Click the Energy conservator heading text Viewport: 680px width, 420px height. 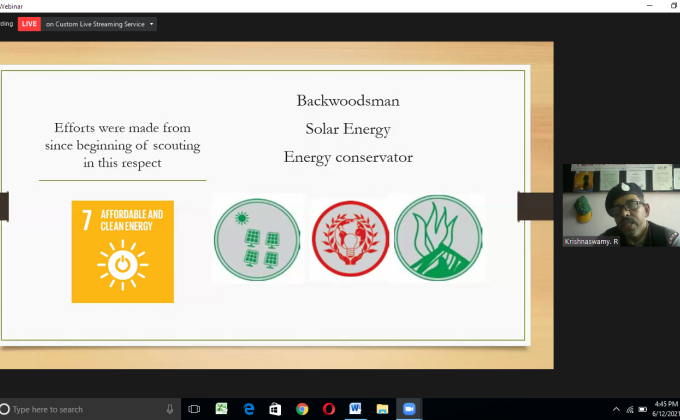coord(348,158)
